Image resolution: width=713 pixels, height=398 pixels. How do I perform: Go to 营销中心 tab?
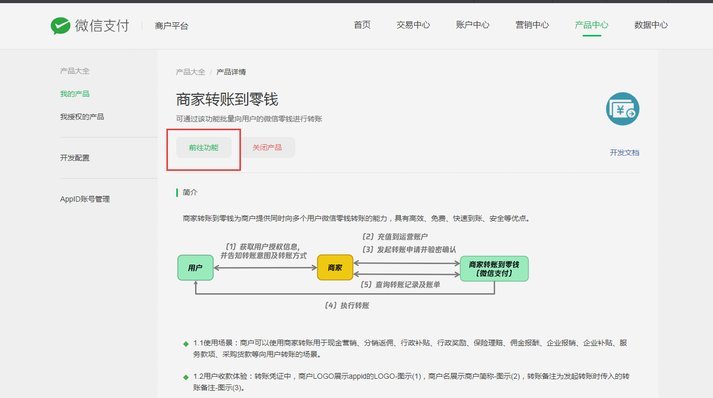point(532,25)
